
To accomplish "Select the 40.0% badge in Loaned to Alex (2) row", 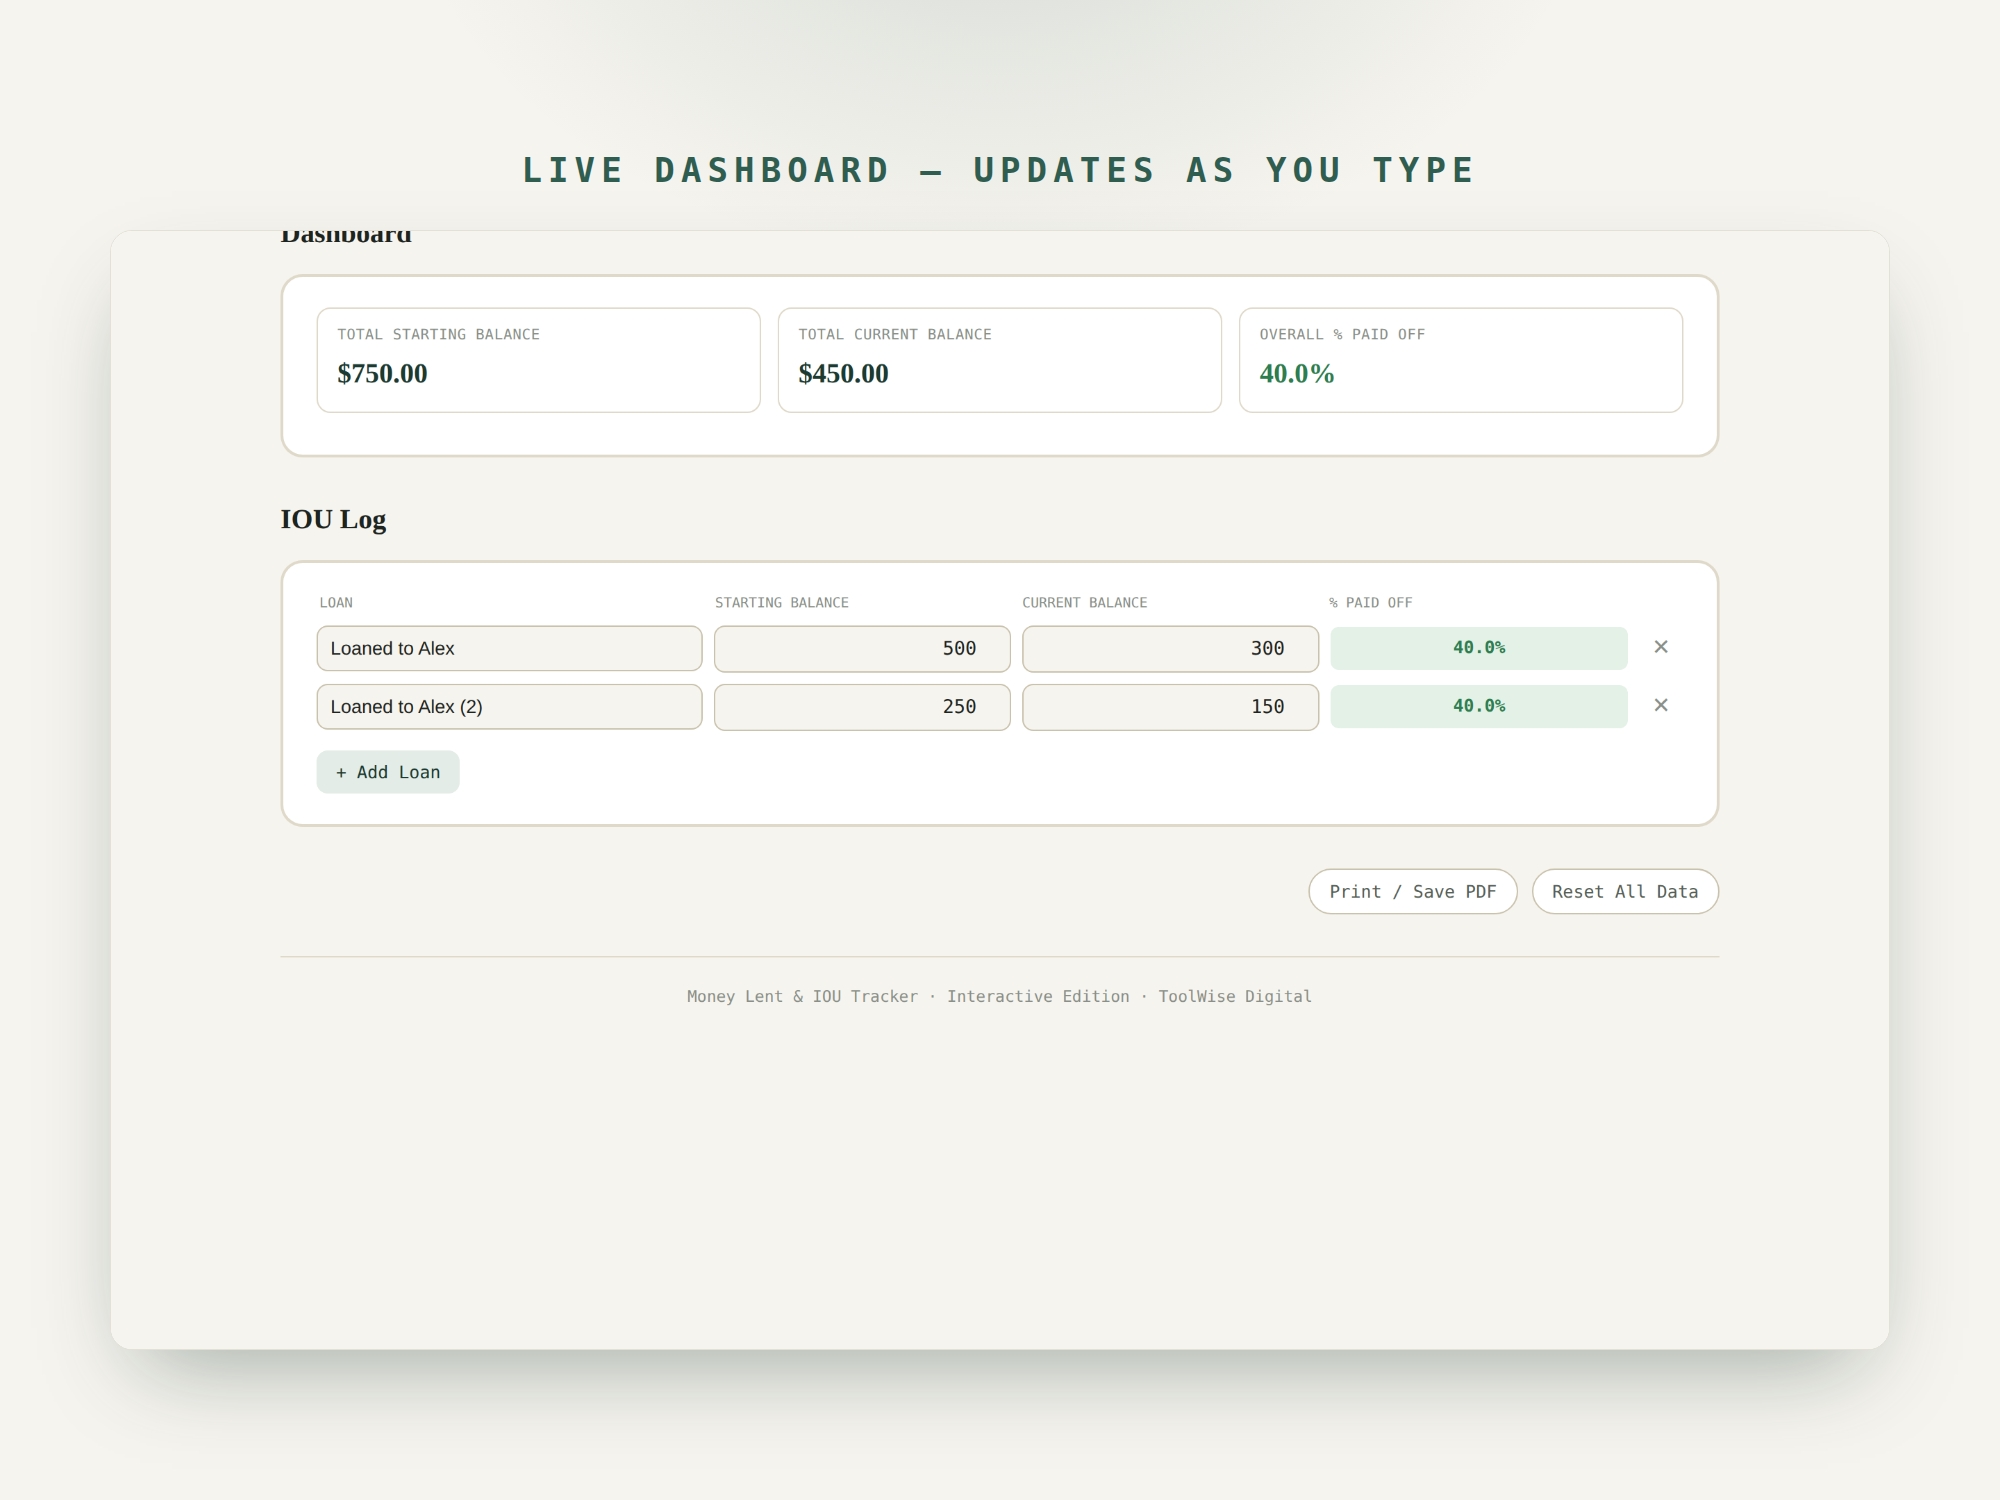I will (1479, 706).
